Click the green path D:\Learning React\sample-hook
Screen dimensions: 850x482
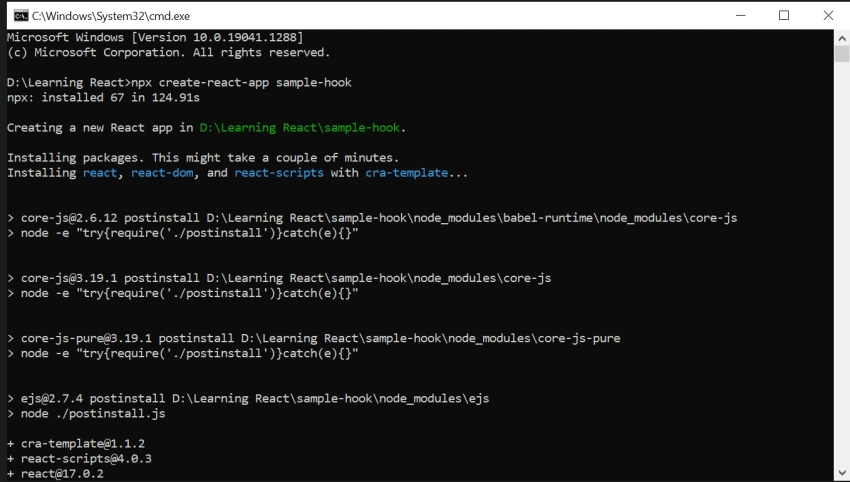tap(300, 128)
